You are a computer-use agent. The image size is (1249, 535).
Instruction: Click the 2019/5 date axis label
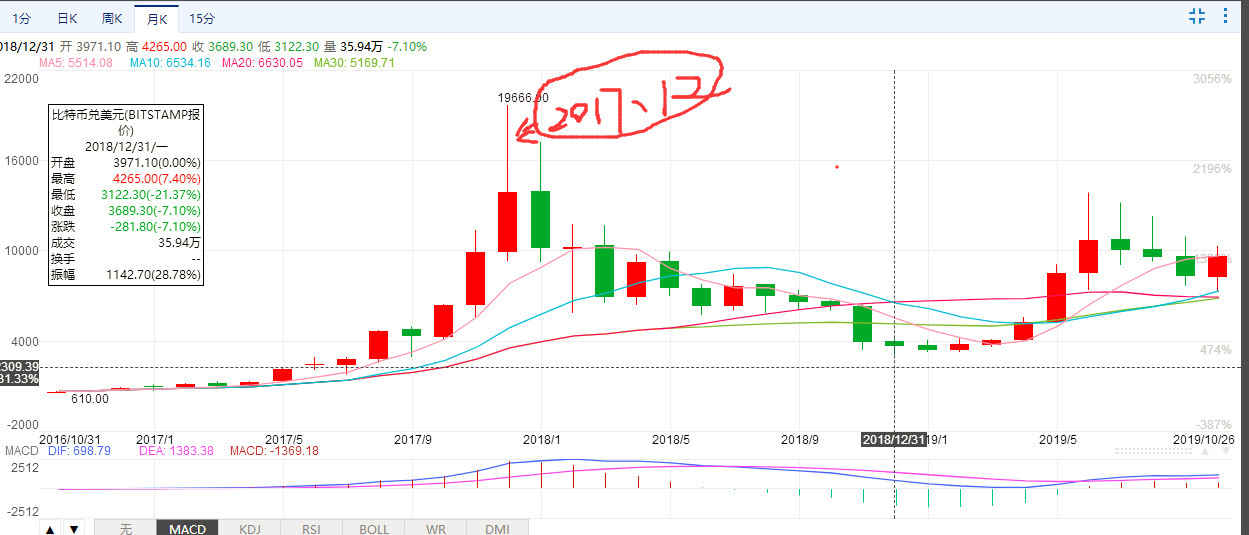click(x=1057, y=439)
